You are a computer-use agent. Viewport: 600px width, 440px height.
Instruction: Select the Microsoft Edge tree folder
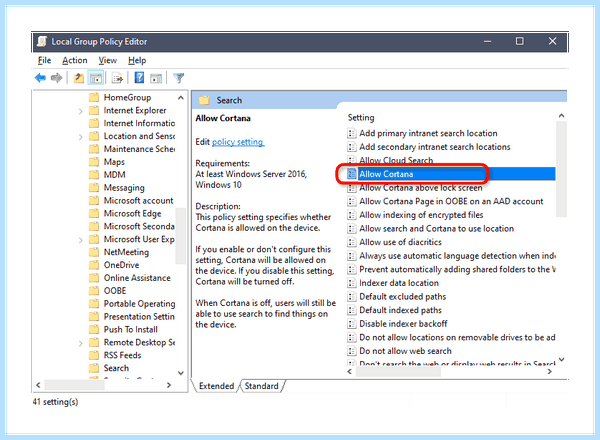pyautogui.click(x=132, y=213)
